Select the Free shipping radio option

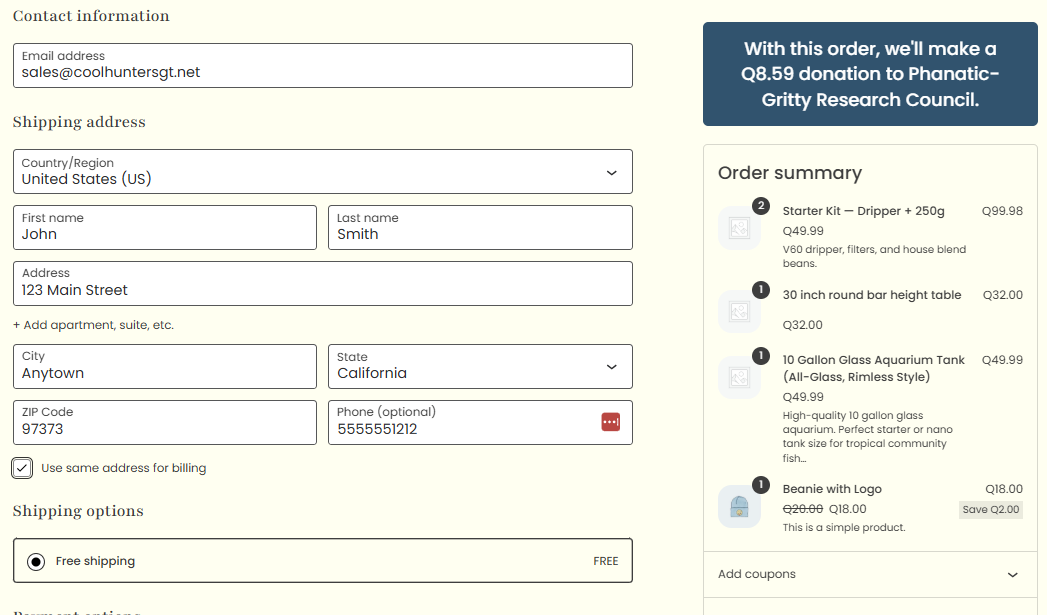[36, 562]
